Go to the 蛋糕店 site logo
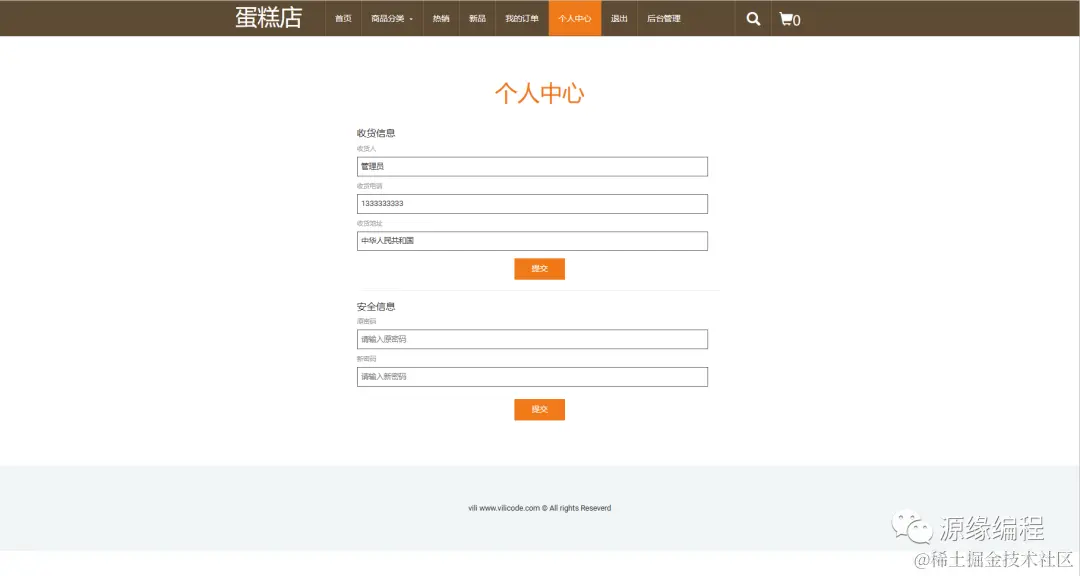This screenshot has height=576, width=1080. click(x=269, y=18)
